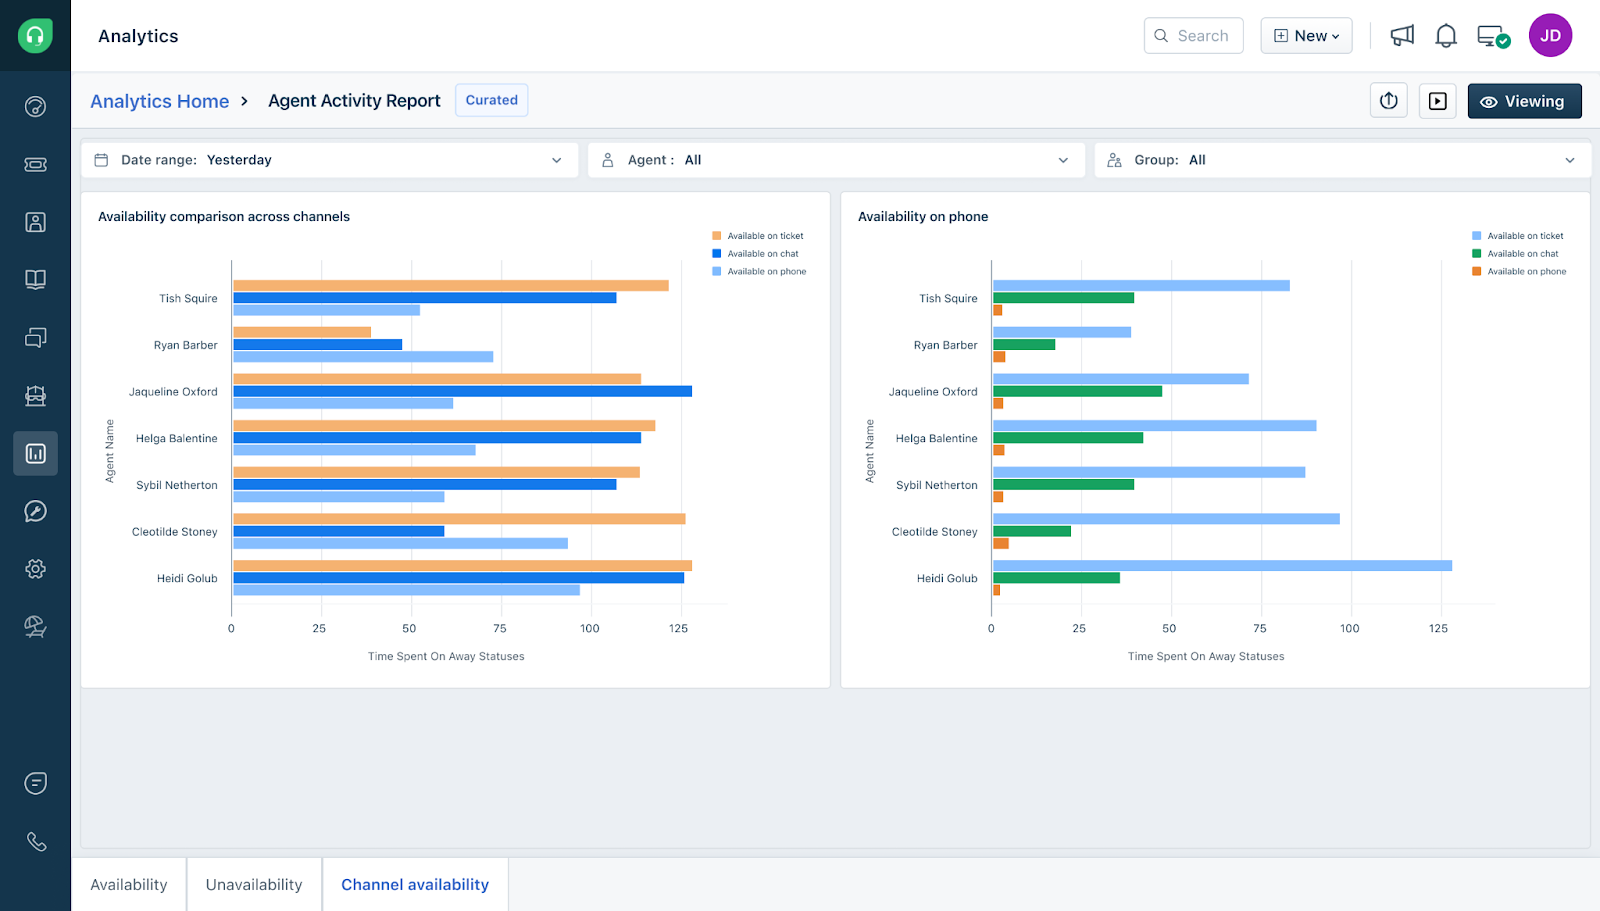The image size is (1600, 911).
Task: Toggle Available on ticket legend in left chart
Action: click(x=758, y=236)
